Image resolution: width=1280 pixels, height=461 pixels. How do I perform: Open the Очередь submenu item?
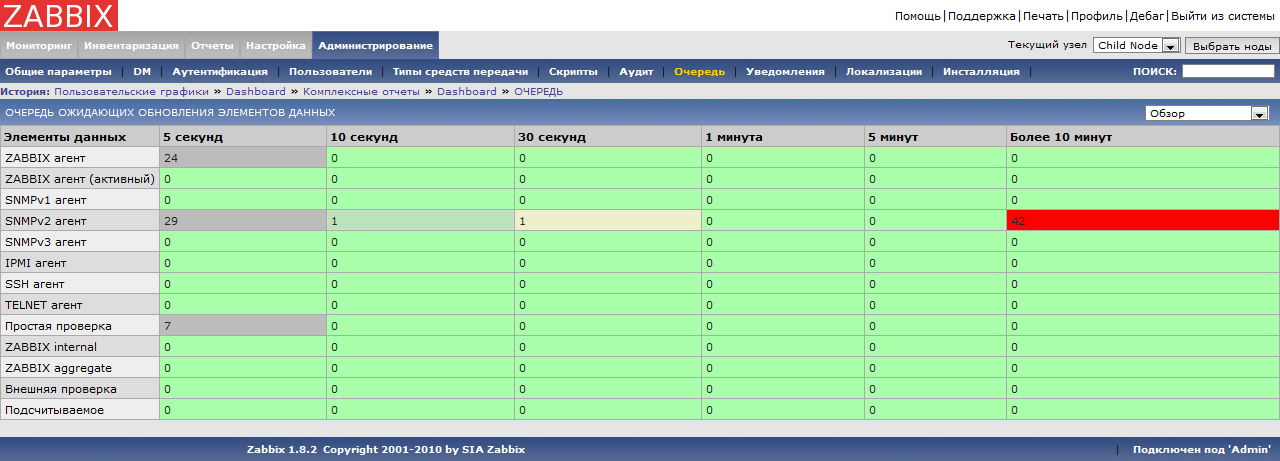[699, 72]
